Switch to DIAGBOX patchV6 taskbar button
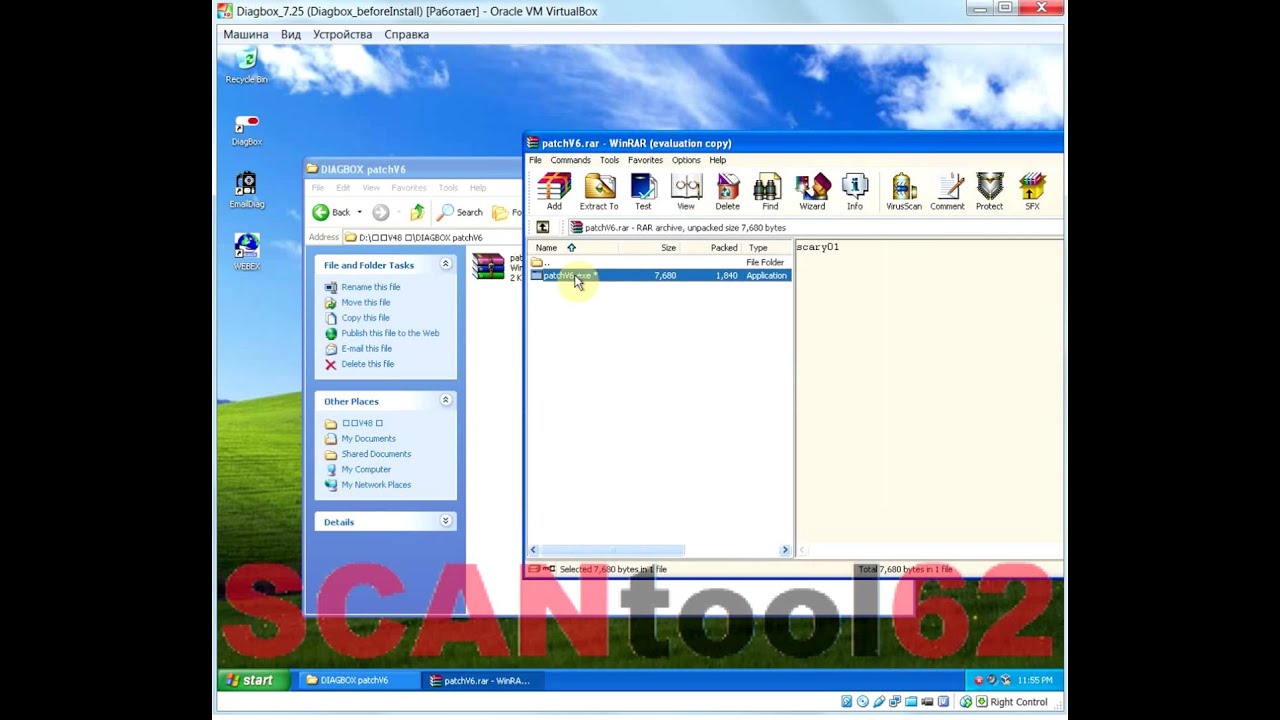The height and width of the screenshot is (720, 1280). tap(358, 680)
